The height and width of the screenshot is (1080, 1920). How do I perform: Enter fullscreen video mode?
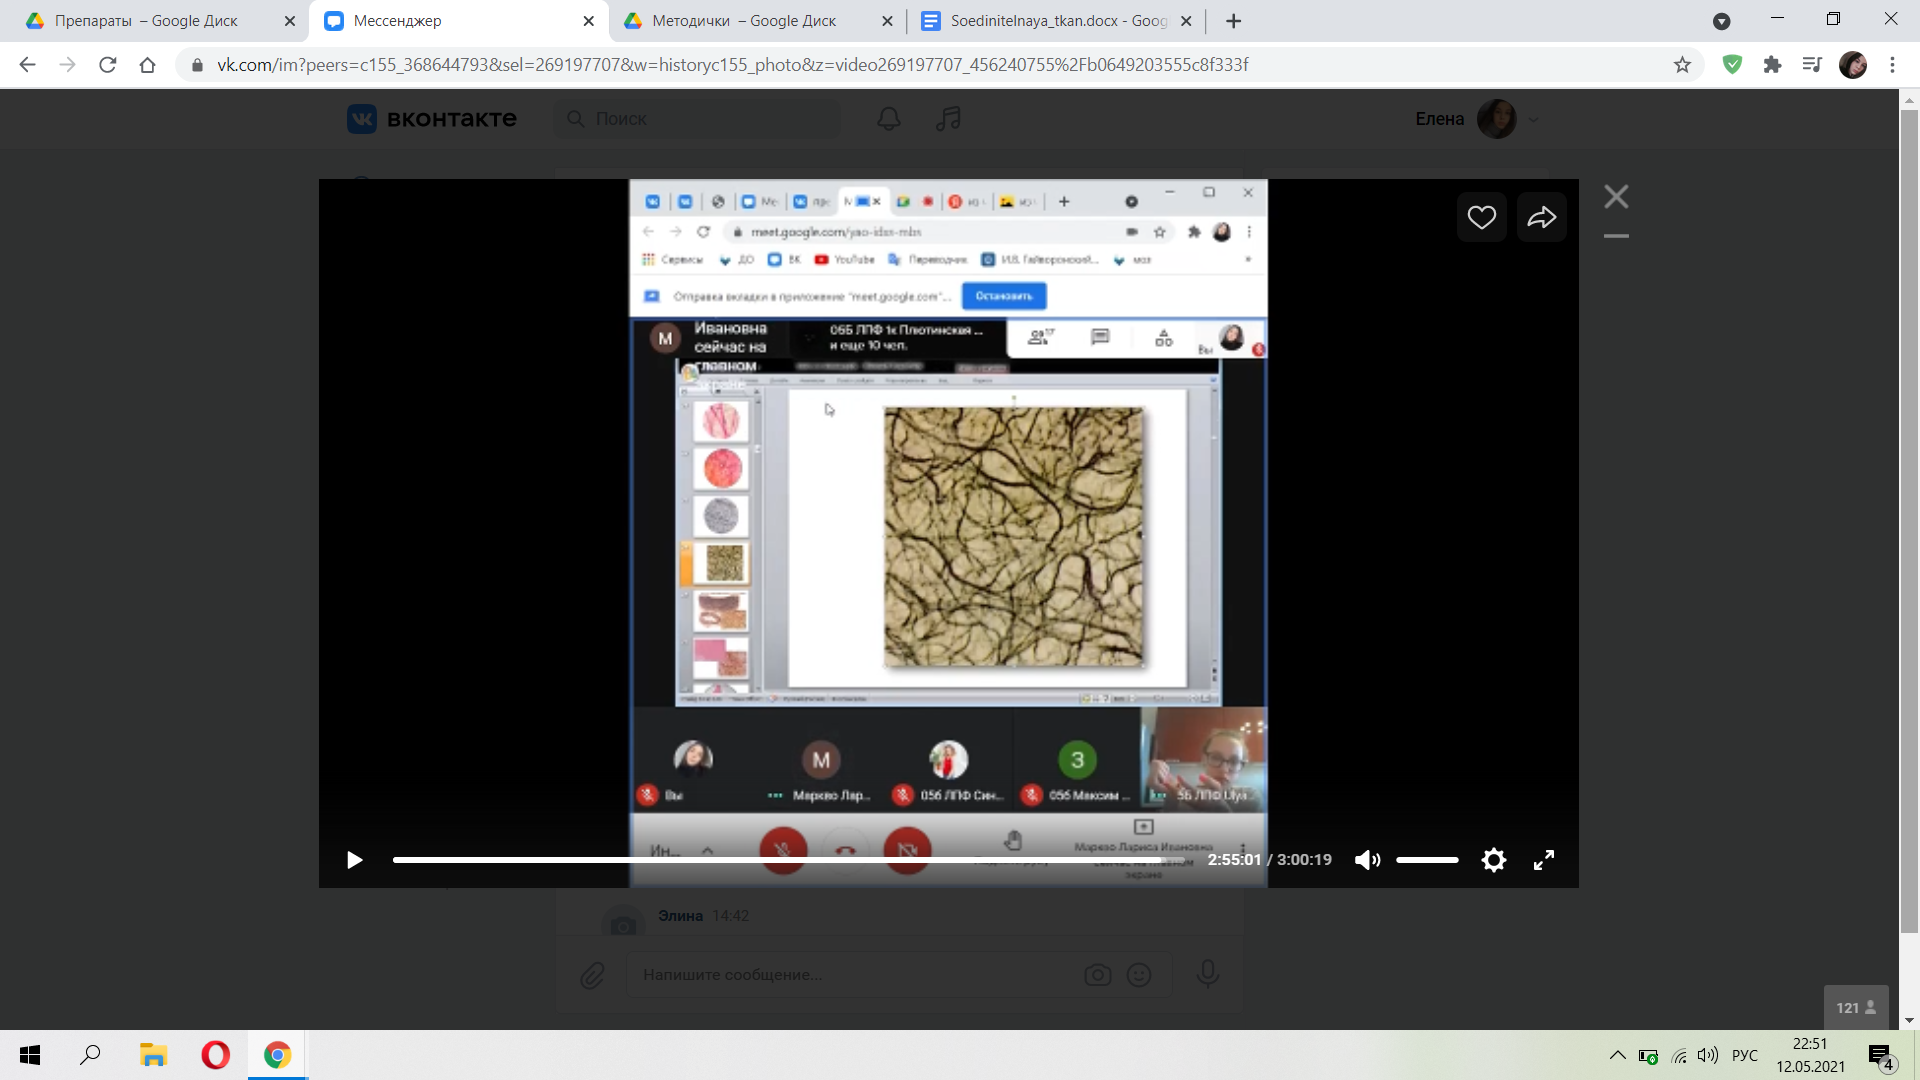(1544, 860)
